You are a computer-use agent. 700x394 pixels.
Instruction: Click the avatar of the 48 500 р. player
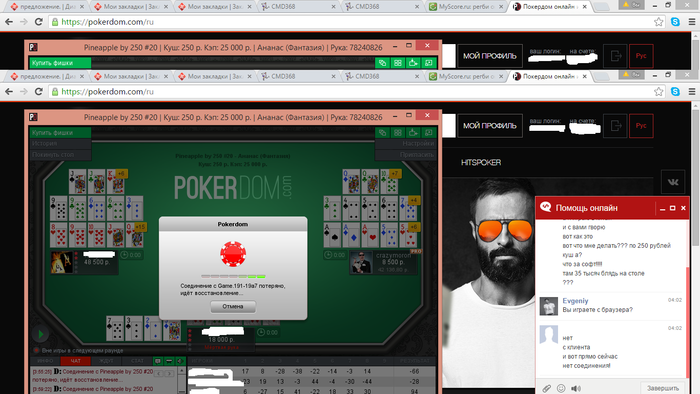(x=62, y=262)
